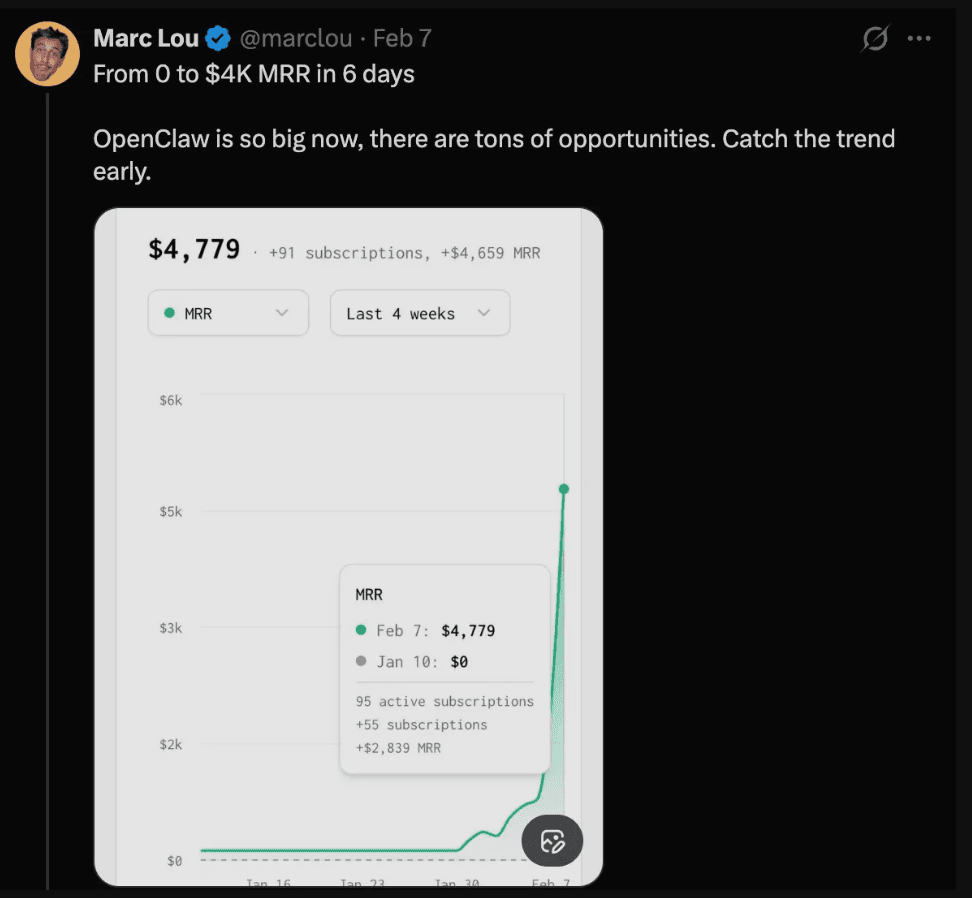This screenshot has height=898, width=972.
Task: Open the Feb 7 timestamp link
Action: (x=402, y=38)
